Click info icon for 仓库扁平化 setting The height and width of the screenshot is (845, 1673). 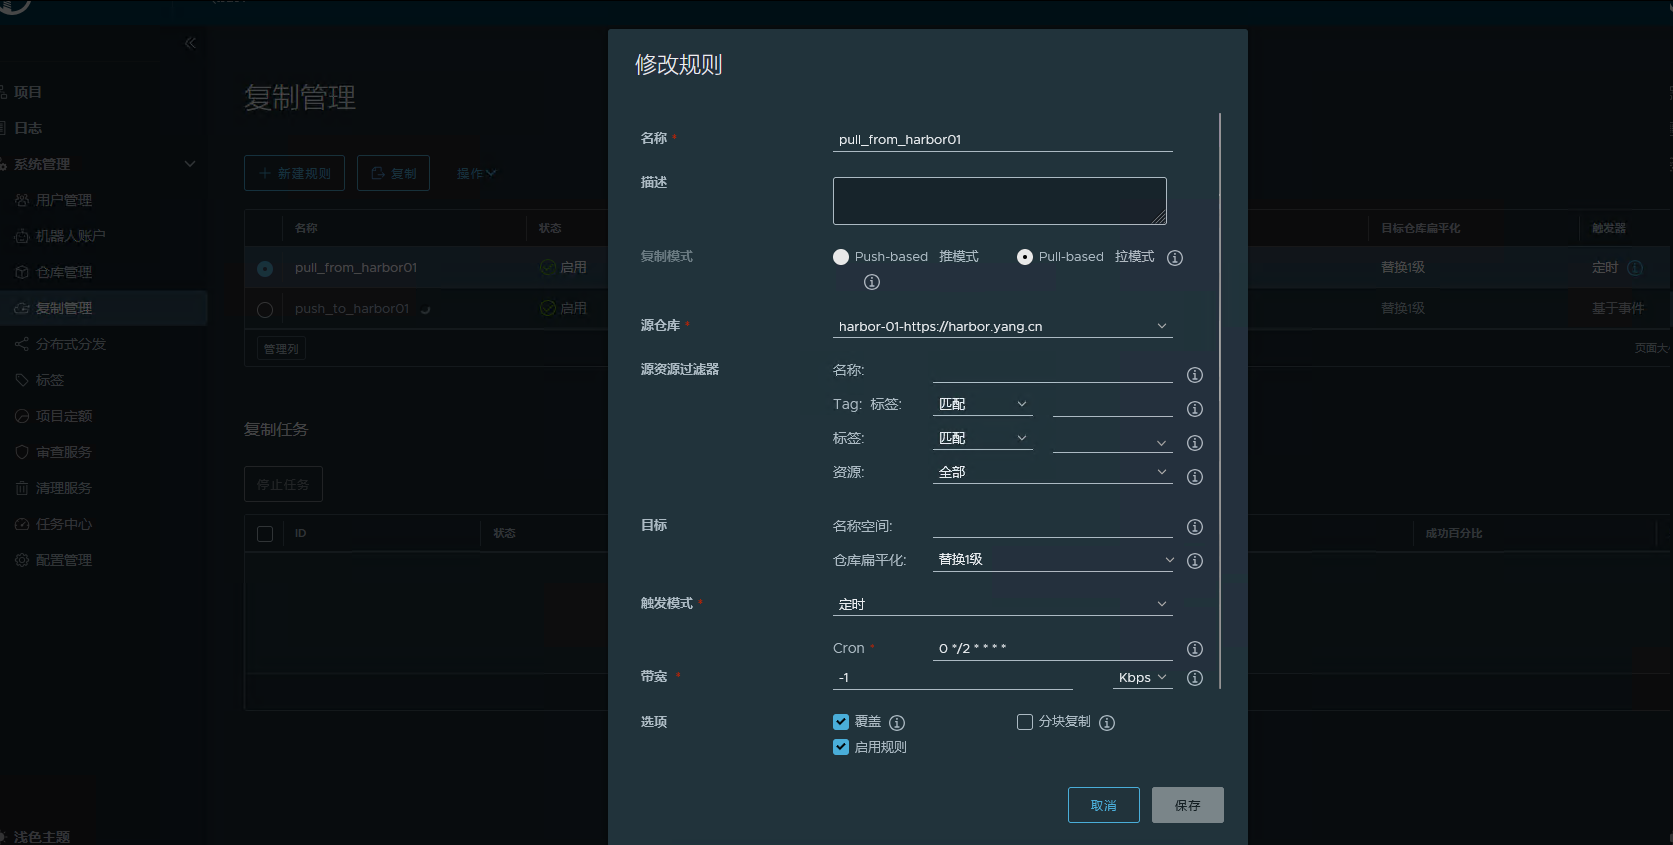[1194, 561]
